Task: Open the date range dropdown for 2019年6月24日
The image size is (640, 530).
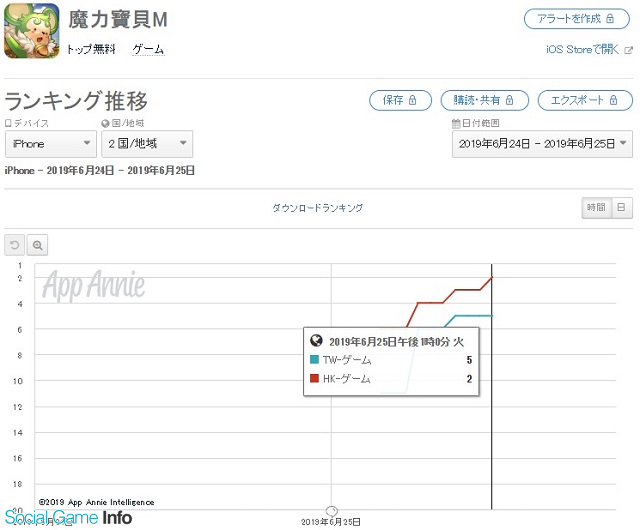Action: click(542, 144)
